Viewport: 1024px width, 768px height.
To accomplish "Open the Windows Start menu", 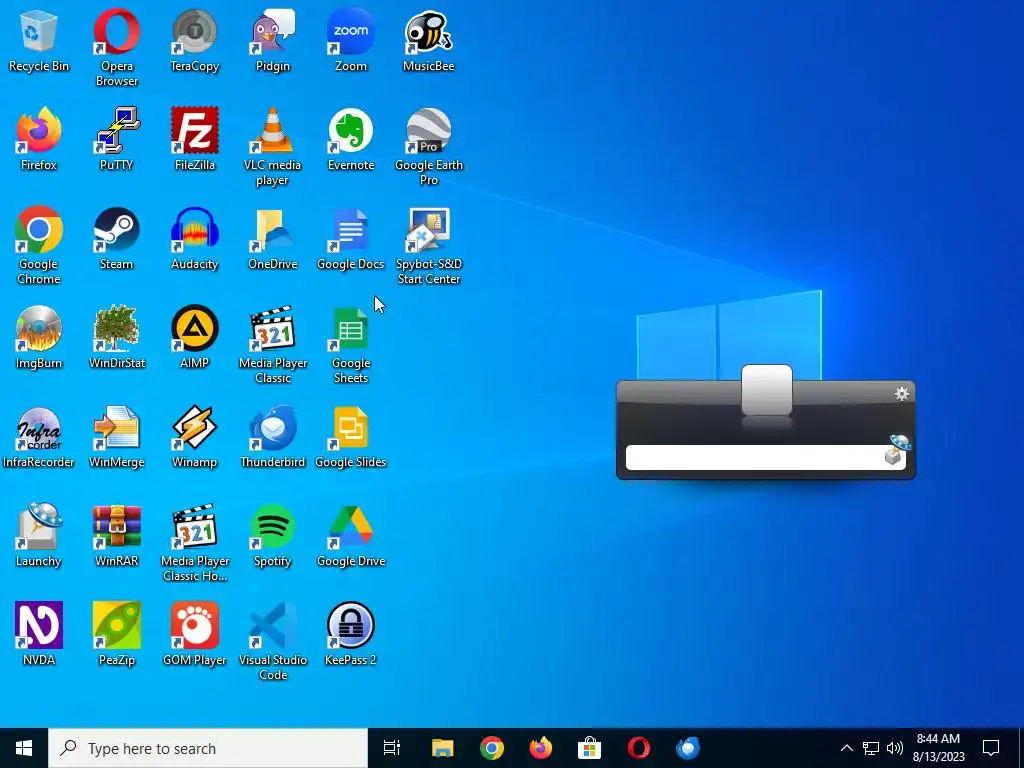I will tap(24, 748).
